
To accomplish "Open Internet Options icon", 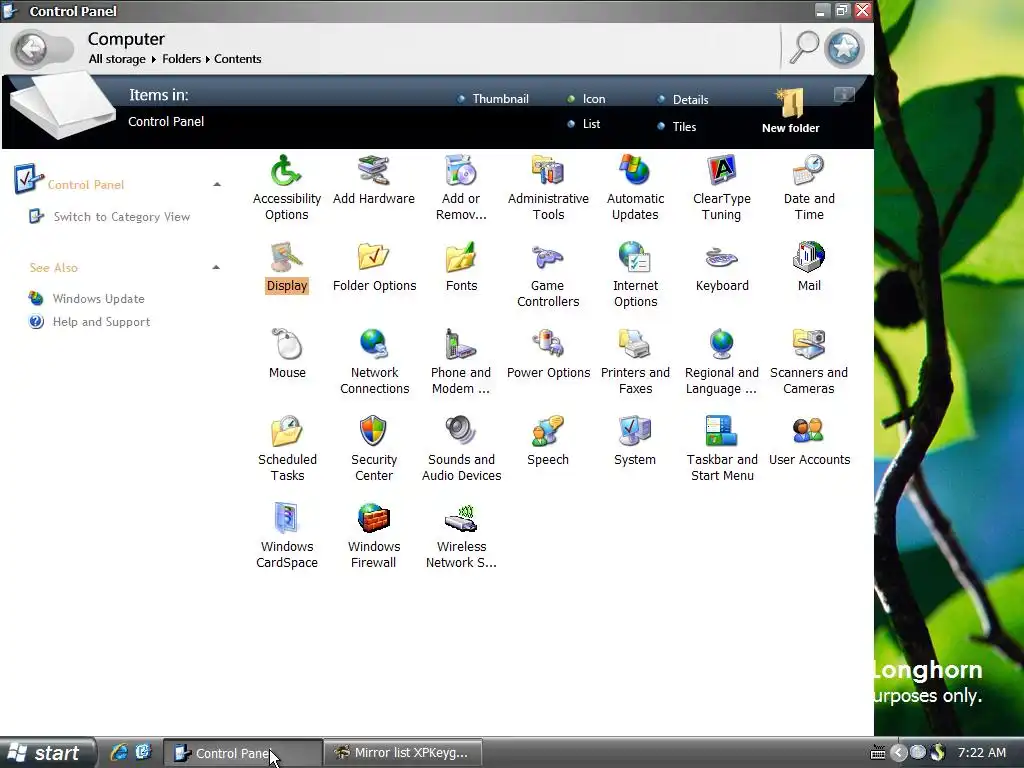I will click(x=635, y=258).
